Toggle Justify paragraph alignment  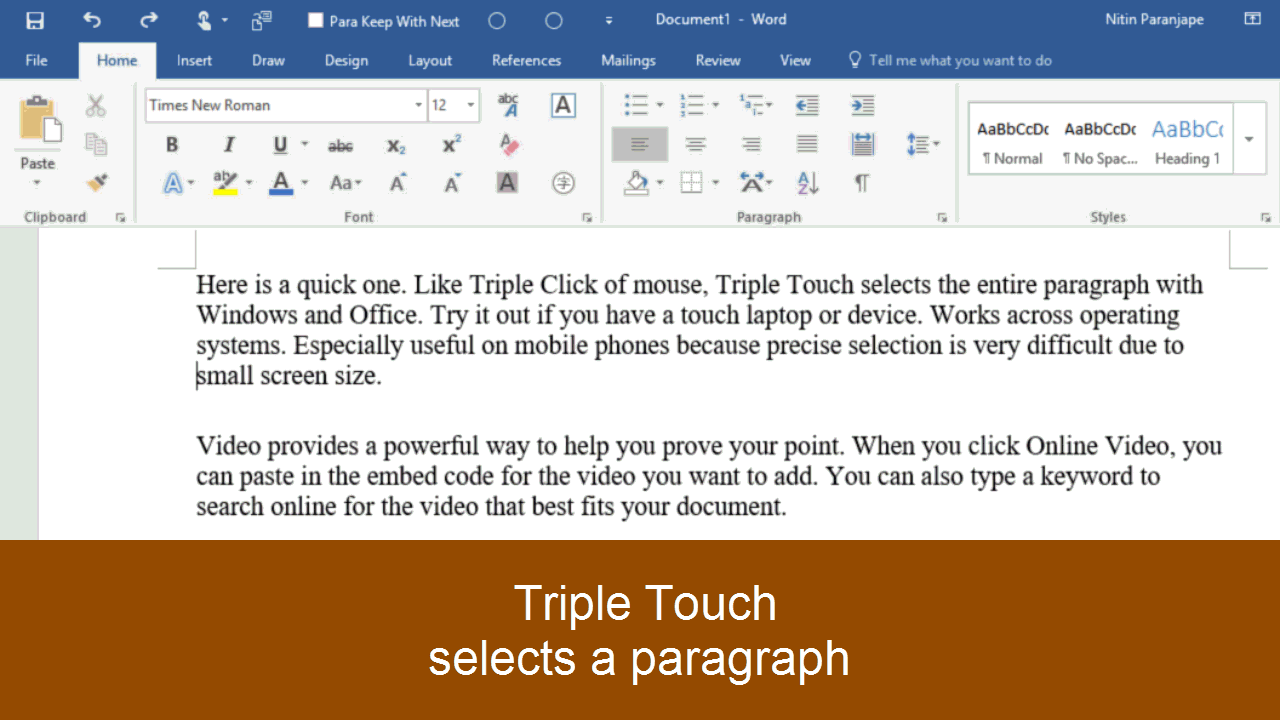pos(807,145)
